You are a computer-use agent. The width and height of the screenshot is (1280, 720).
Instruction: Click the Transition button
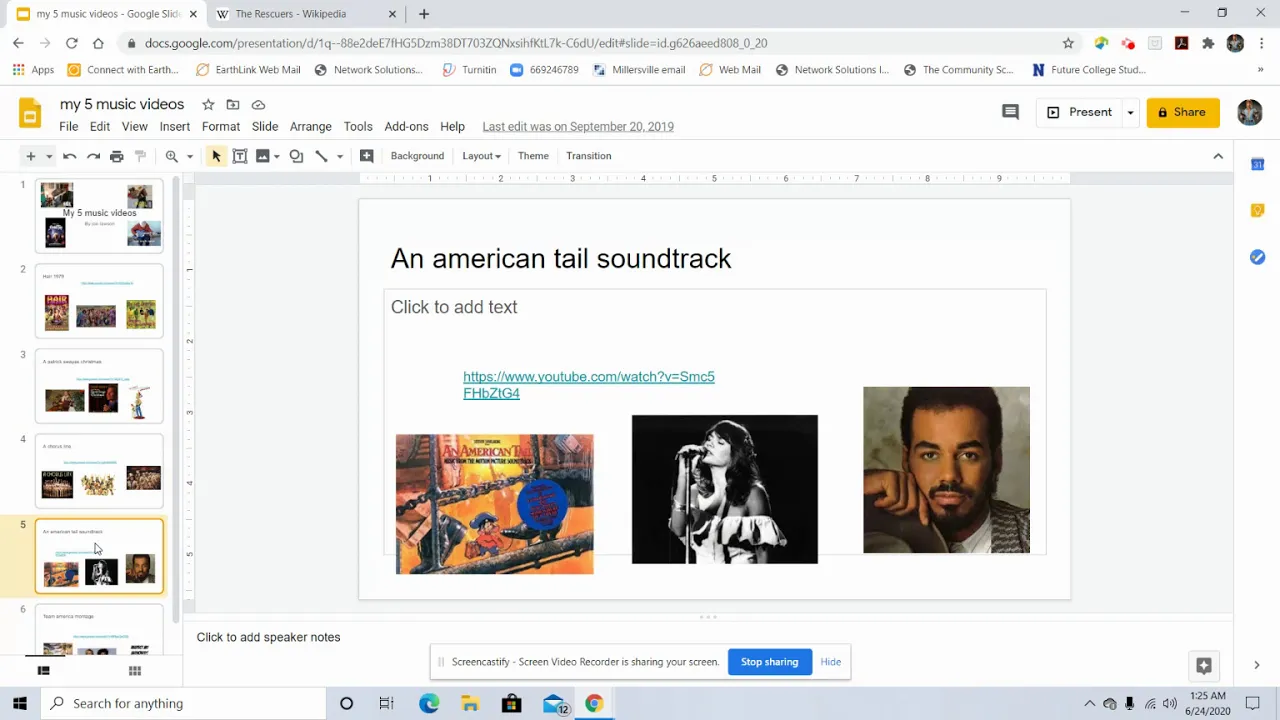pos(589,156)
